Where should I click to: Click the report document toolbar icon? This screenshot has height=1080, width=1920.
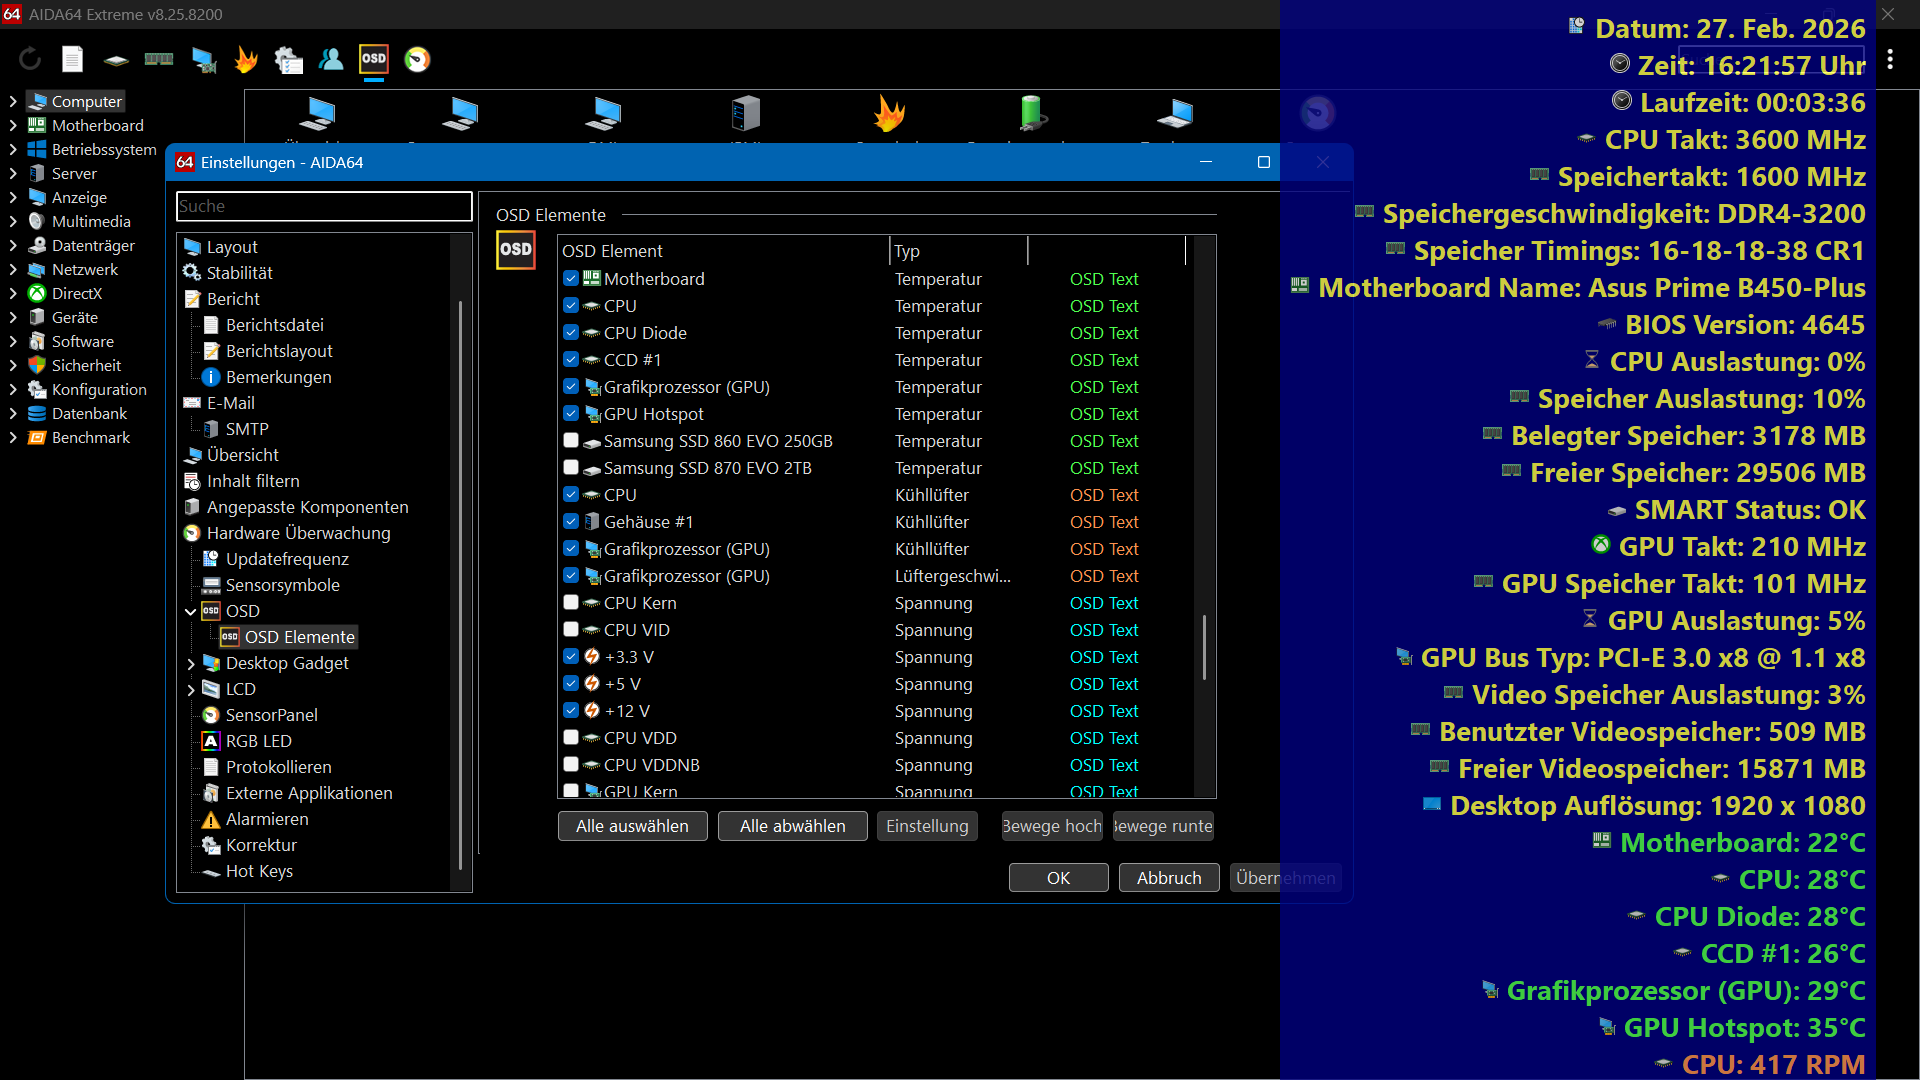tap(72, 60)
